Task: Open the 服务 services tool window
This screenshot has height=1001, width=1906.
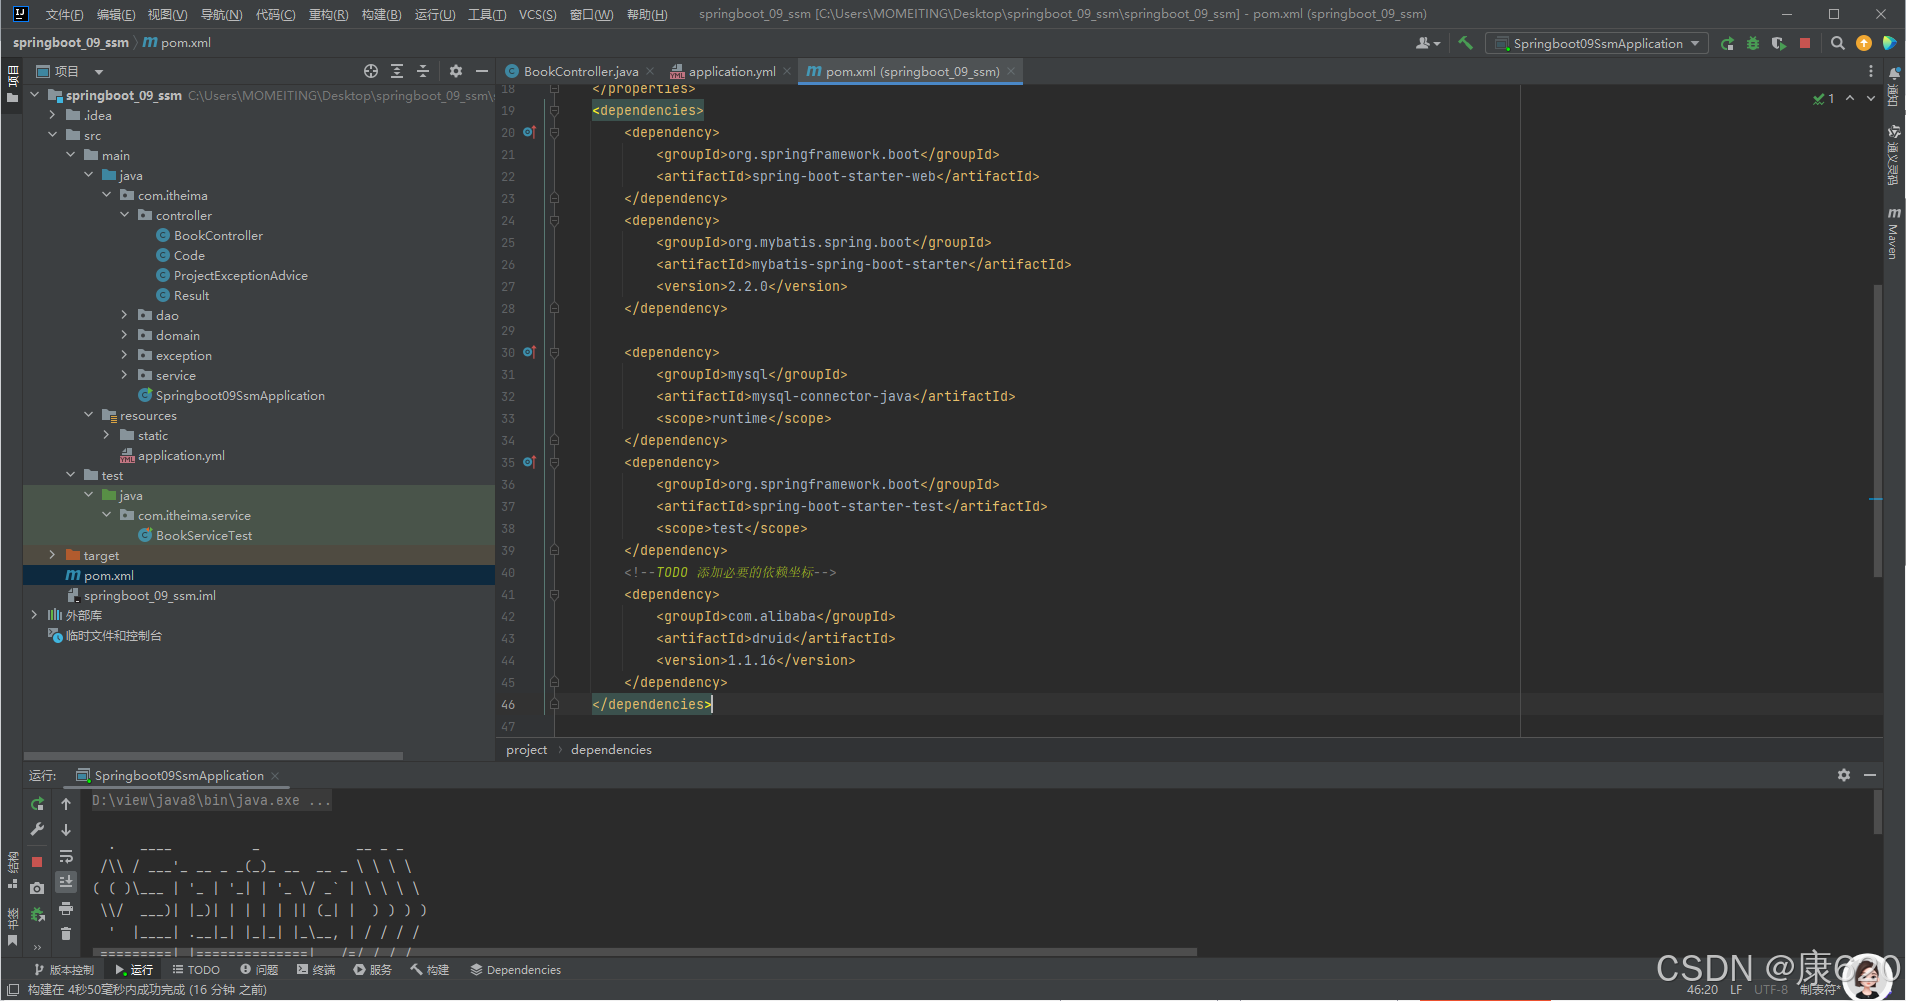Action: pyautogui.click(x=372, y=970)
